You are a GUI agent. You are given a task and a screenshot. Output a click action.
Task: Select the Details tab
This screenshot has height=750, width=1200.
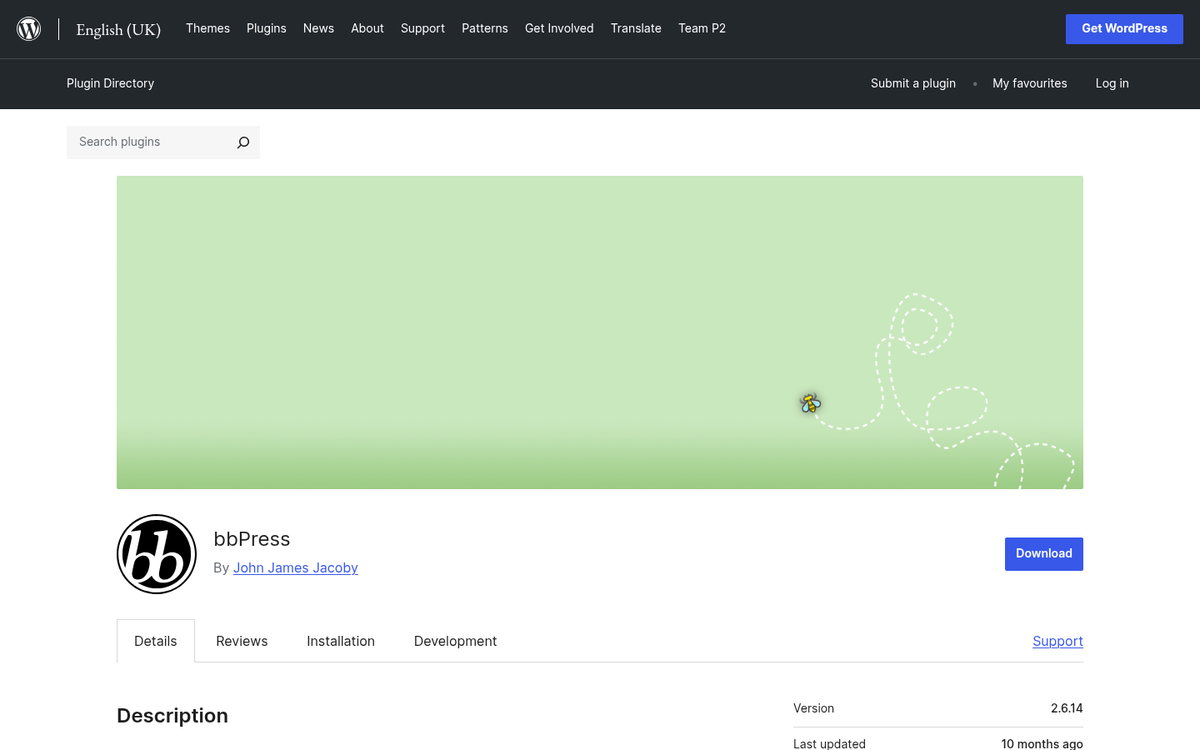[x=155, y=640]
